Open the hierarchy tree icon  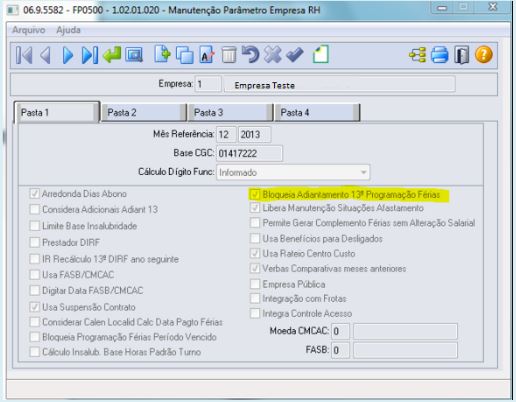point(418,55)
